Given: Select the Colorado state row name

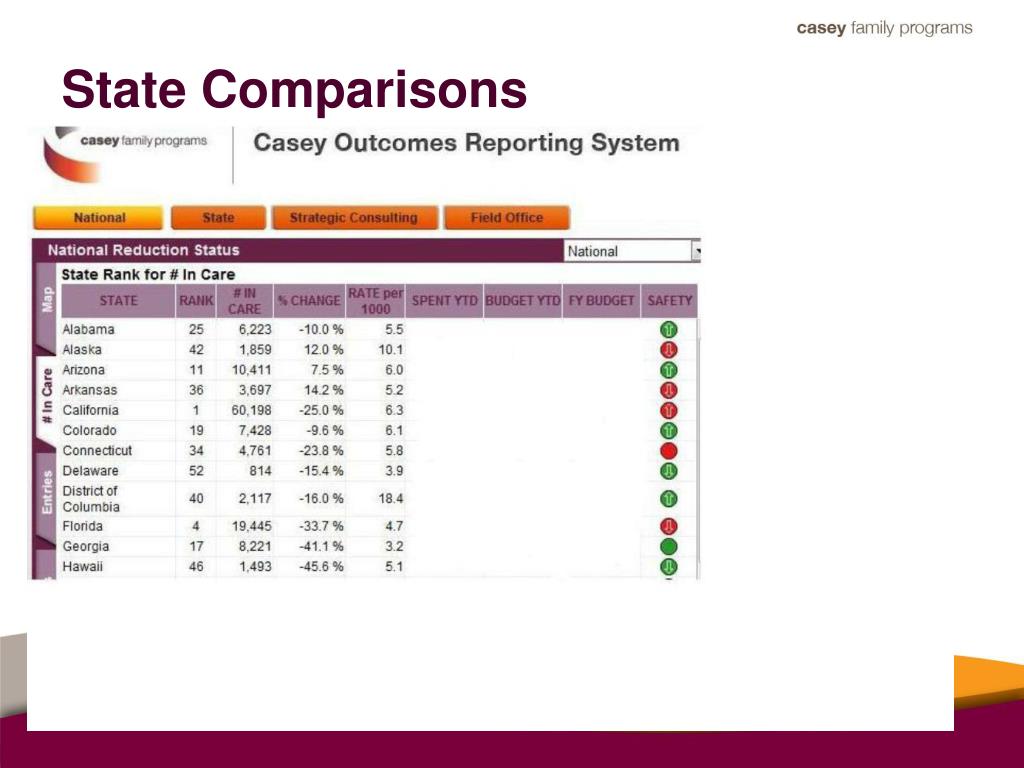Looking at the screenshot, I should click(x=89, y=430).
